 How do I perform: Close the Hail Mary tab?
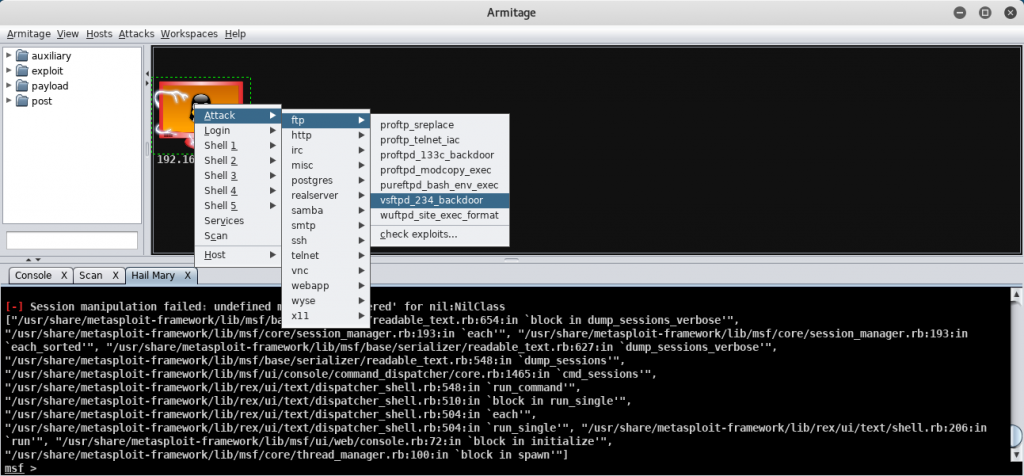coord(187,275)
